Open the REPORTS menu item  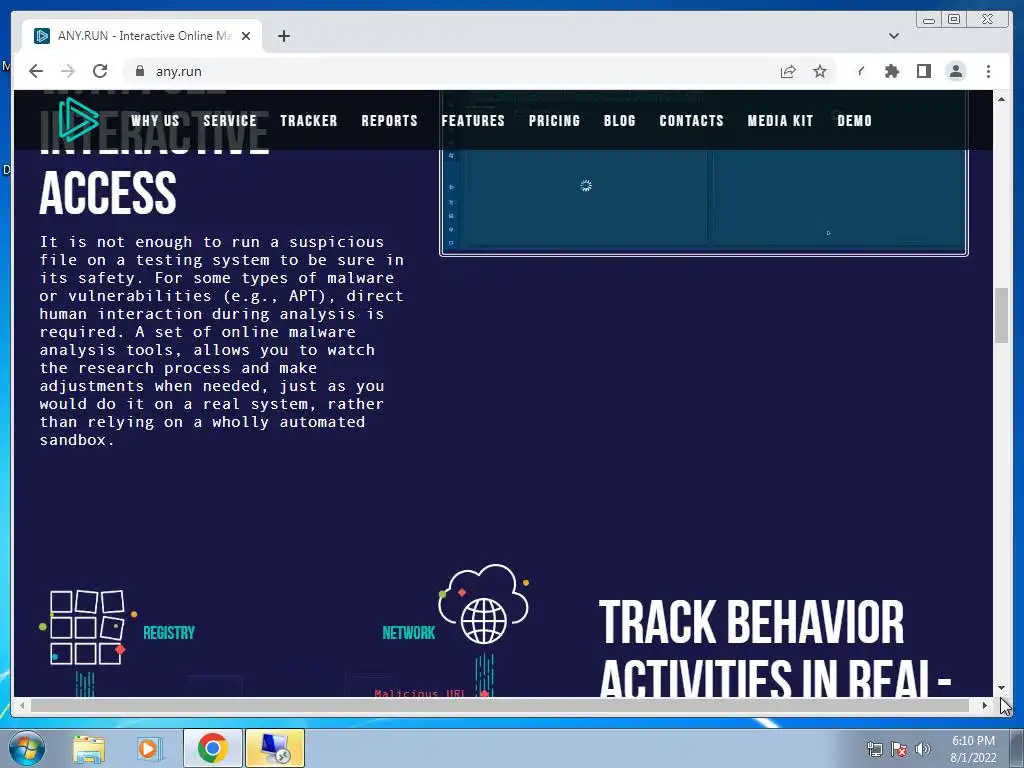(x=389, y=121)
